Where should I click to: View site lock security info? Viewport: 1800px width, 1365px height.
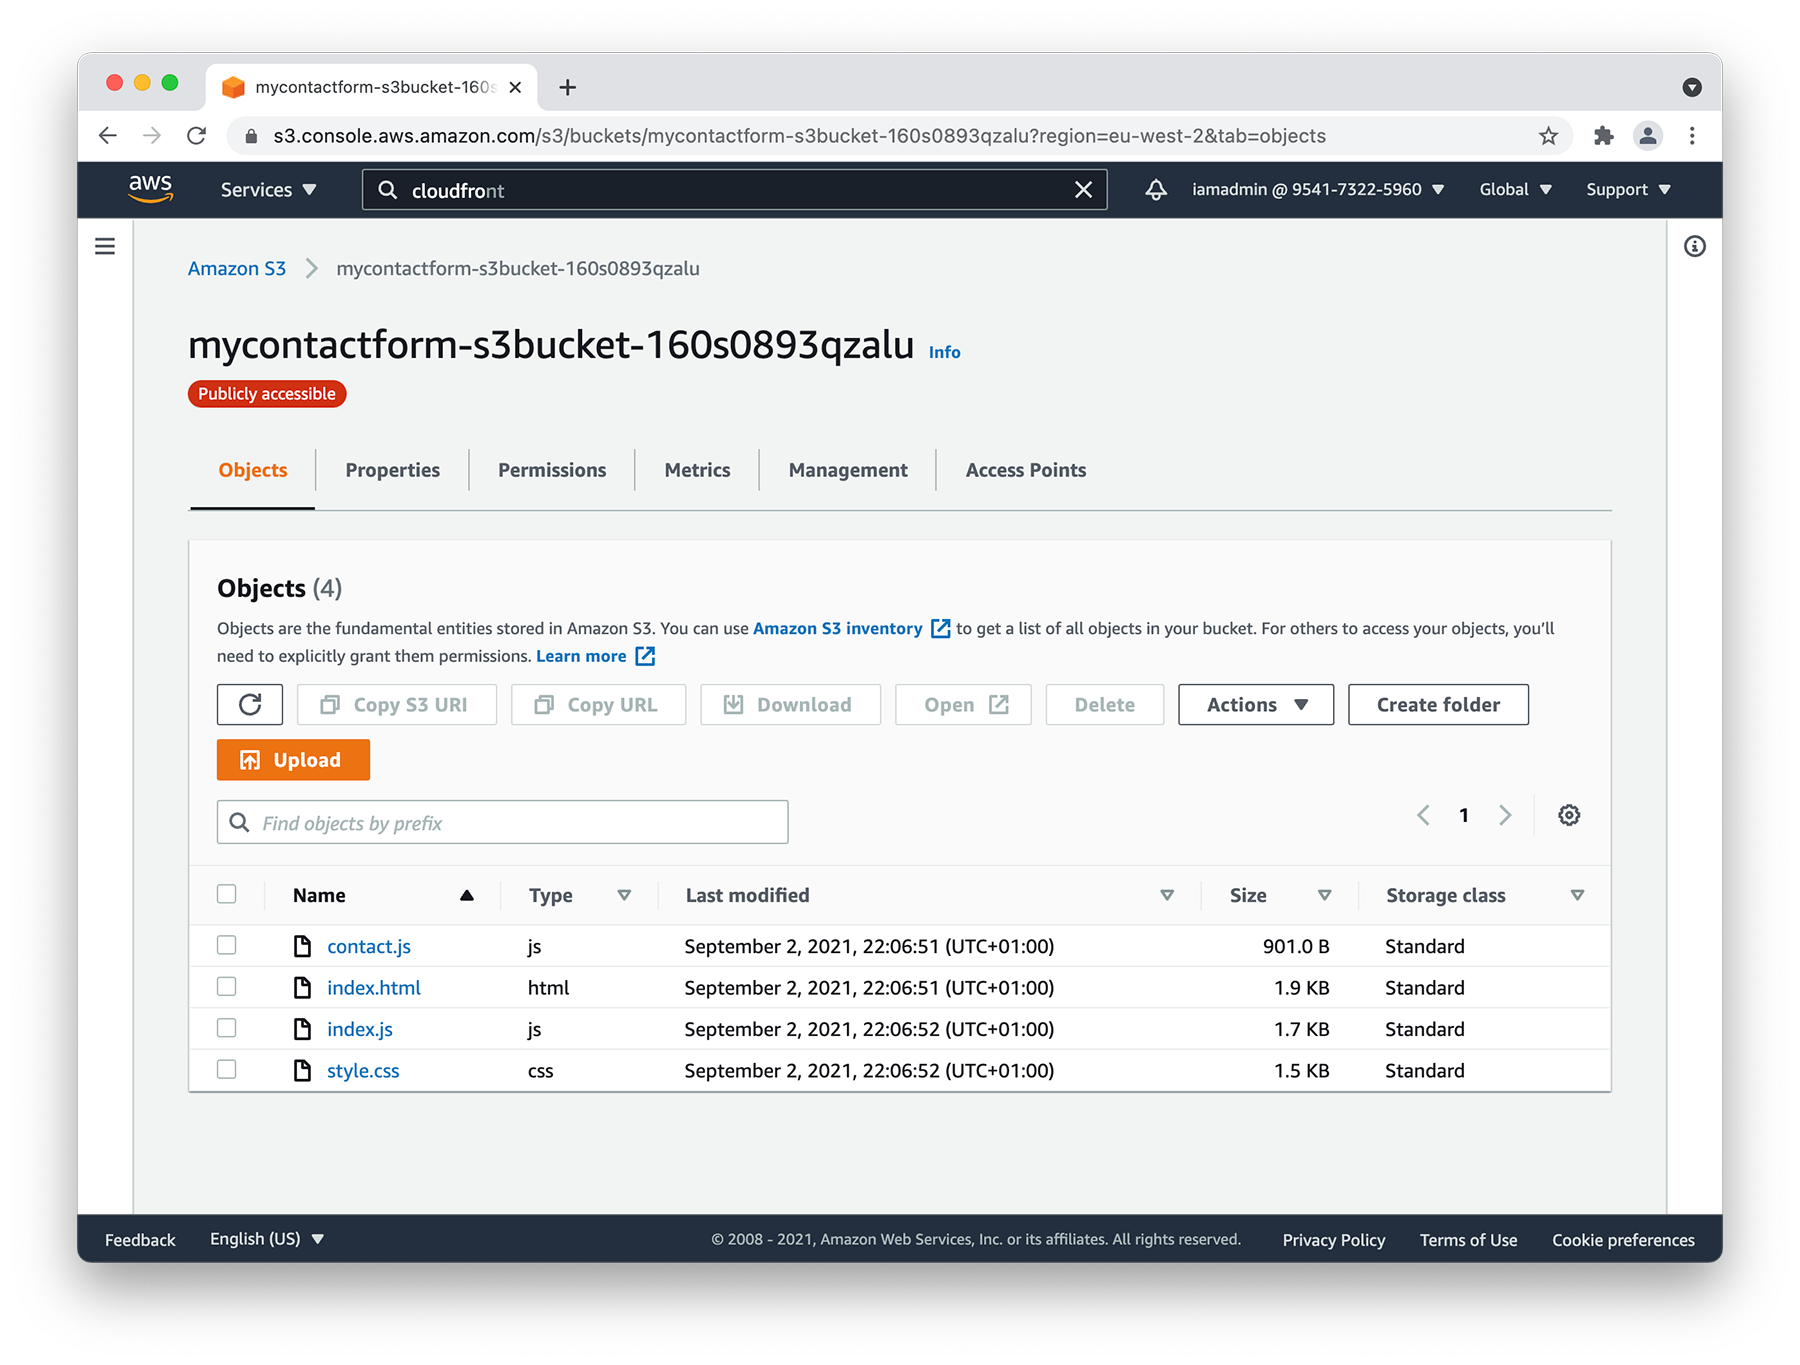click(x=251, y=136)
